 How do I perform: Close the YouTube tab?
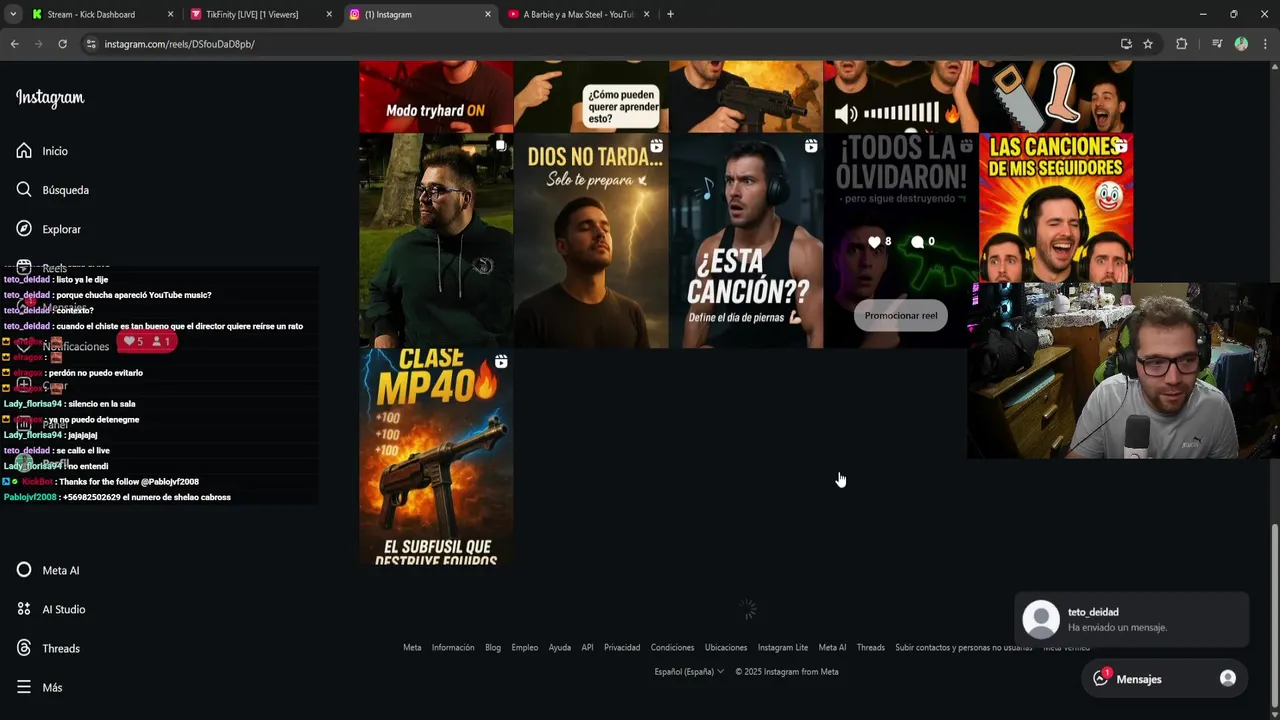click(646, 14)
